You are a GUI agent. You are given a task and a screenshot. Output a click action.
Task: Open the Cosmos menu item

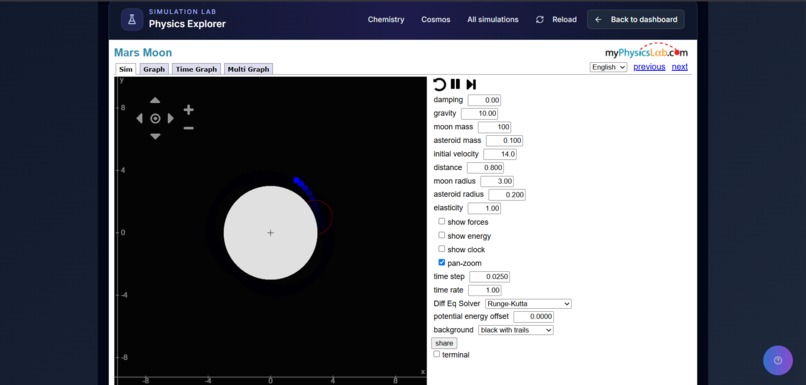(x=436, y=20)
